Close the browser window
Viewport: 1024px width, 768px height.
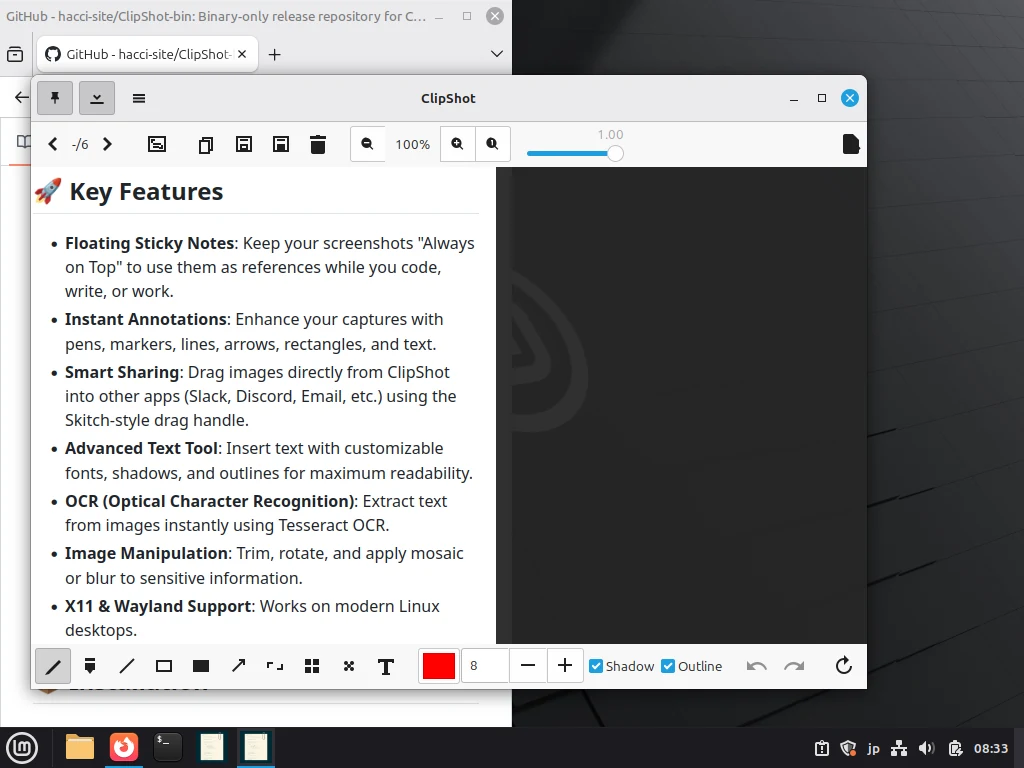click(x=495, y=16)
